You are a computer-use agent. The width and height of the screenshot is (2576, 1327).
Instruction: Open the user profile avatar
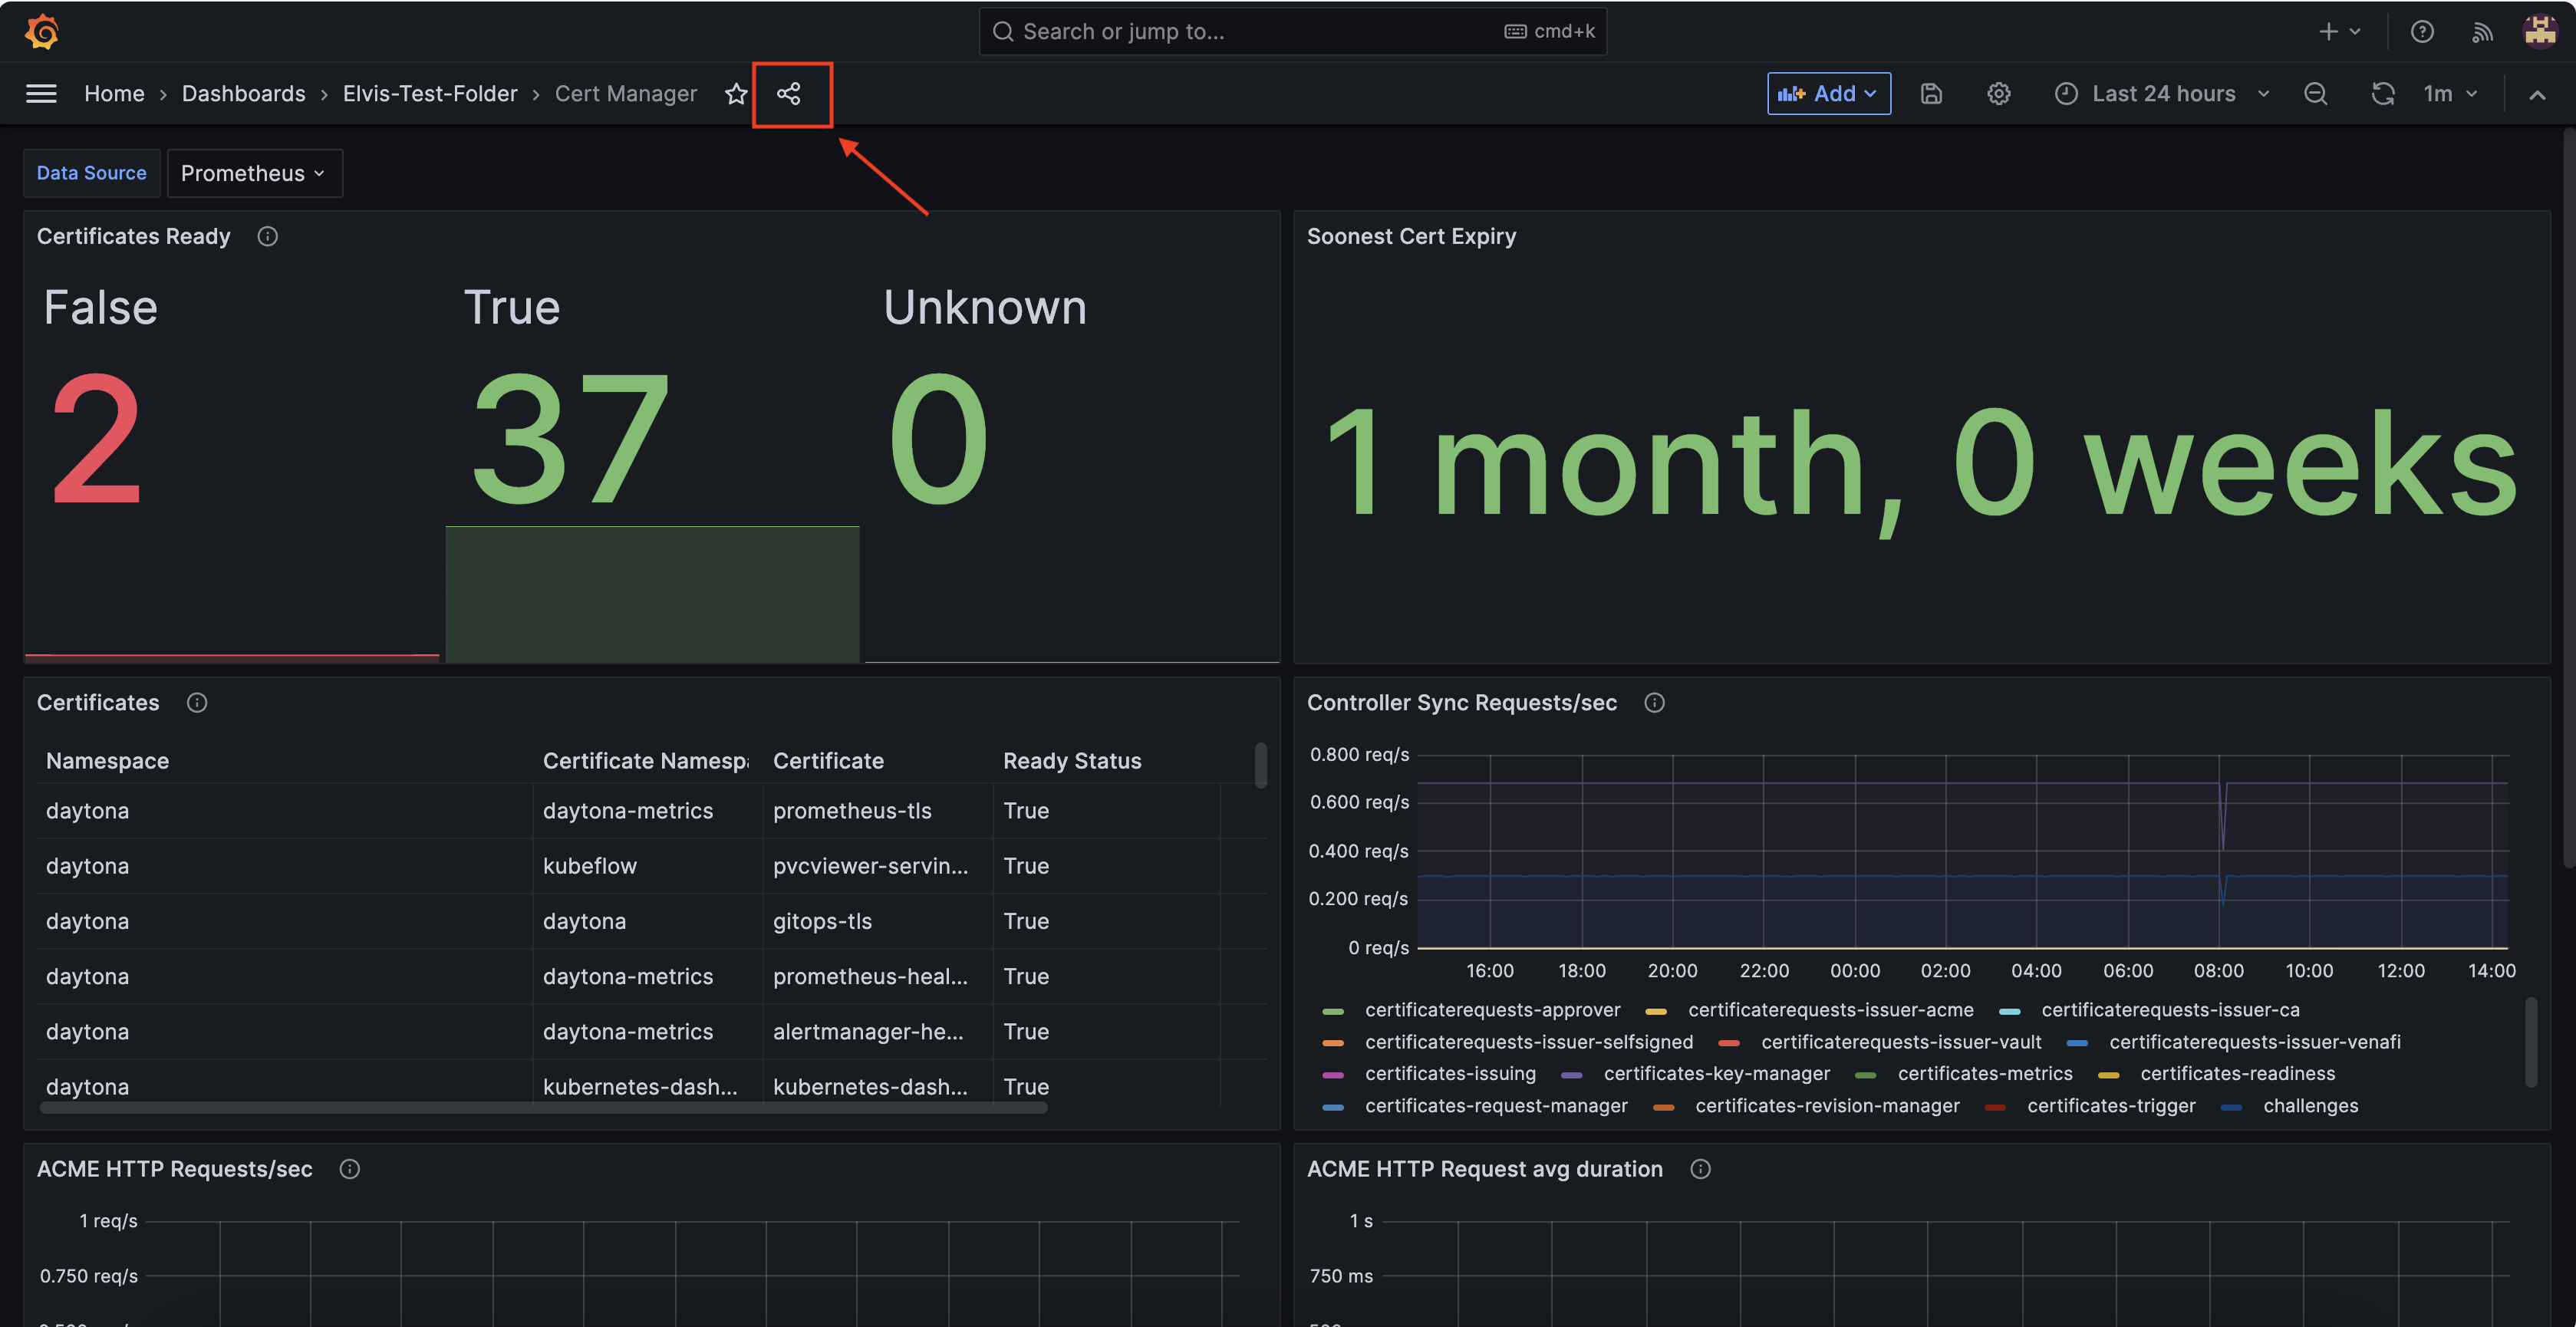pos(2540,31)
